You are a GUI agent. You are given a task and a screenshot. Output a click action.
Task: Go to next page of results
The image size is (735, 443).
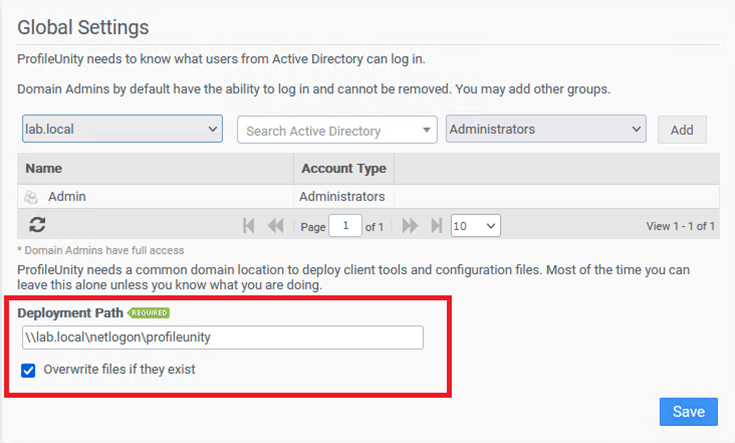[x=409, y=226]
